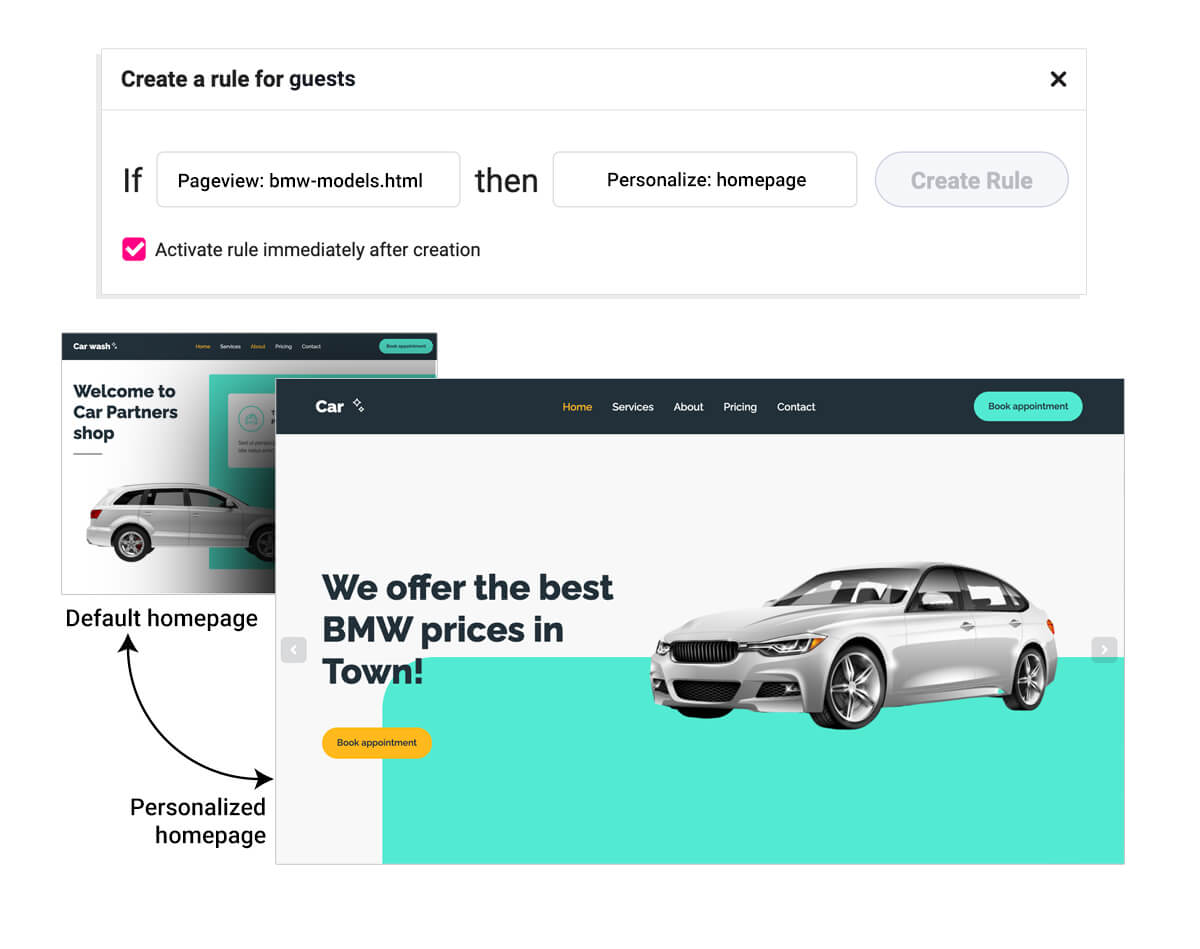Click the Car sparkle logo in large preview

coord(340,406)
